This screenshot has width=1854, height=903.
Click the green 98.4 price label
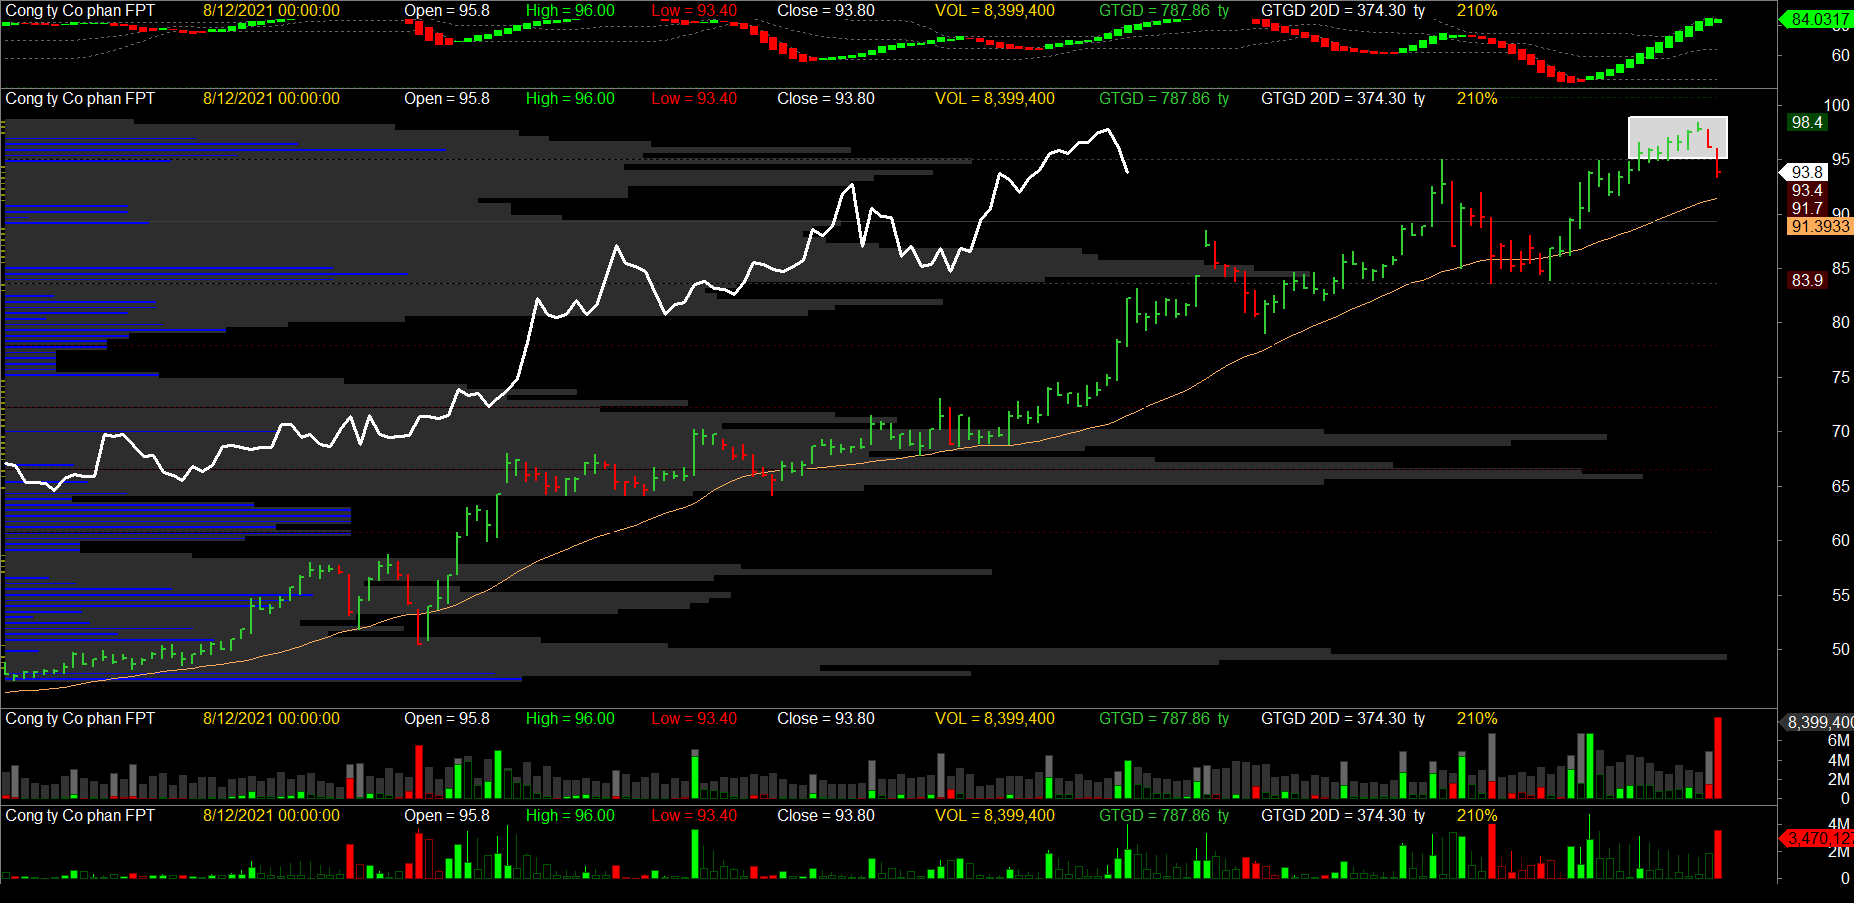click(x=1807, y=122)
